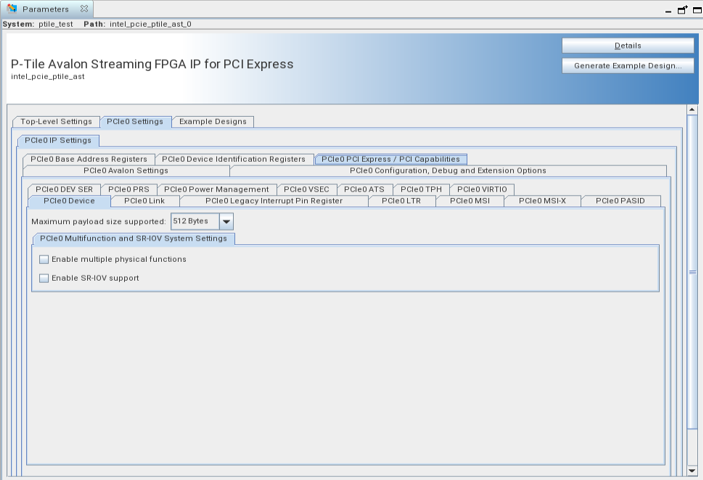Switch to the PCIe0 Link tab
This screenshot has width=703, height=480.
[144, 201]
